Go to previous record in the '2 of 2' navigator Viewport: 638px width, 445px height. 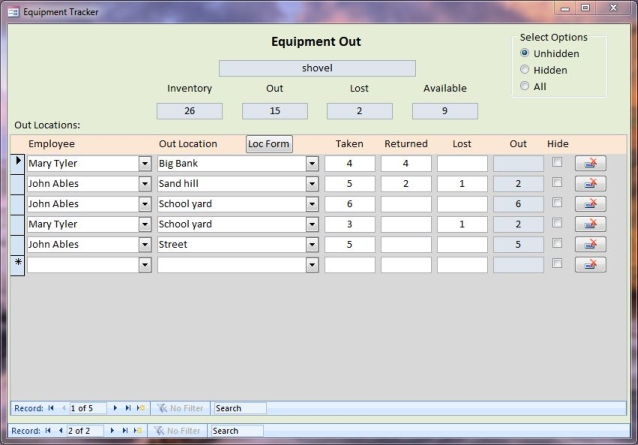(60, 430)
